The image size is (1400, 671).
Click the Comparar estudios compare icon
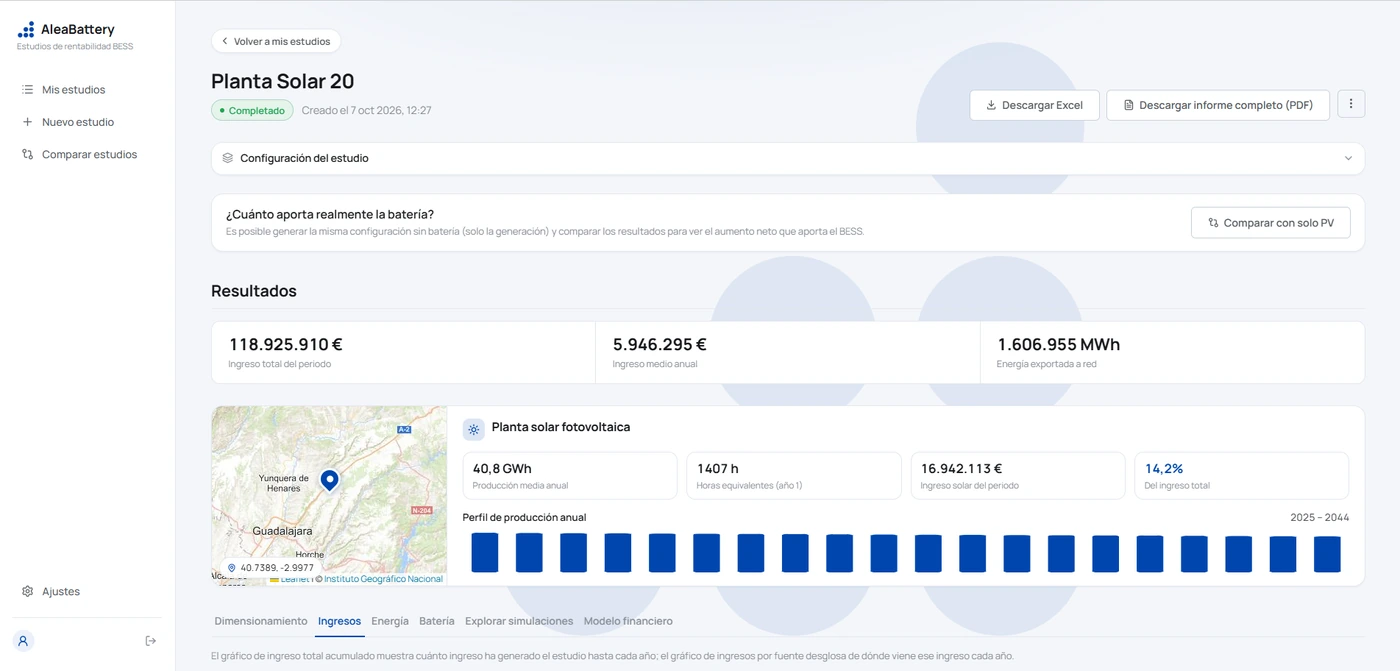coord(27,155)
